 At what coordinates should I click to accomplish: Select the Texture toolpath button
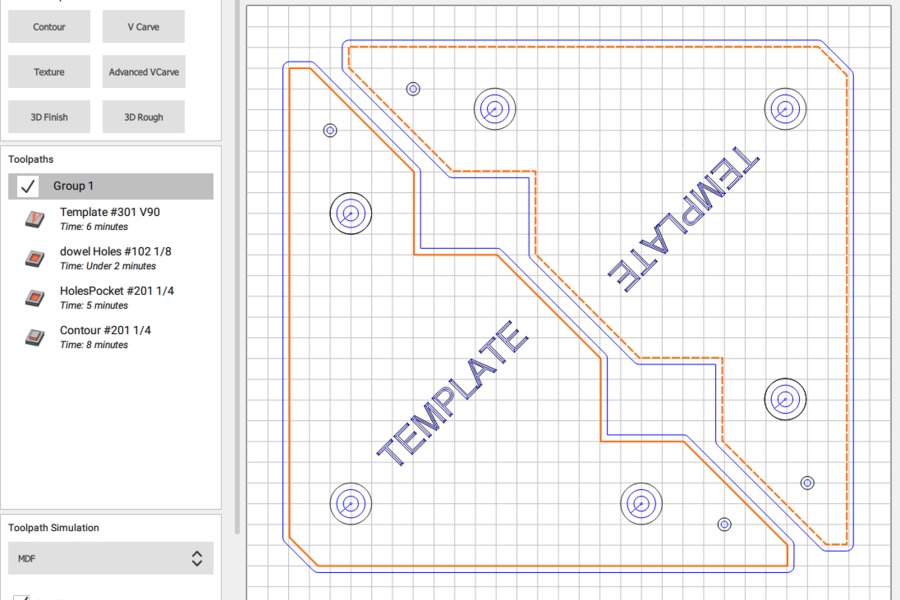(x=49, y=72)
